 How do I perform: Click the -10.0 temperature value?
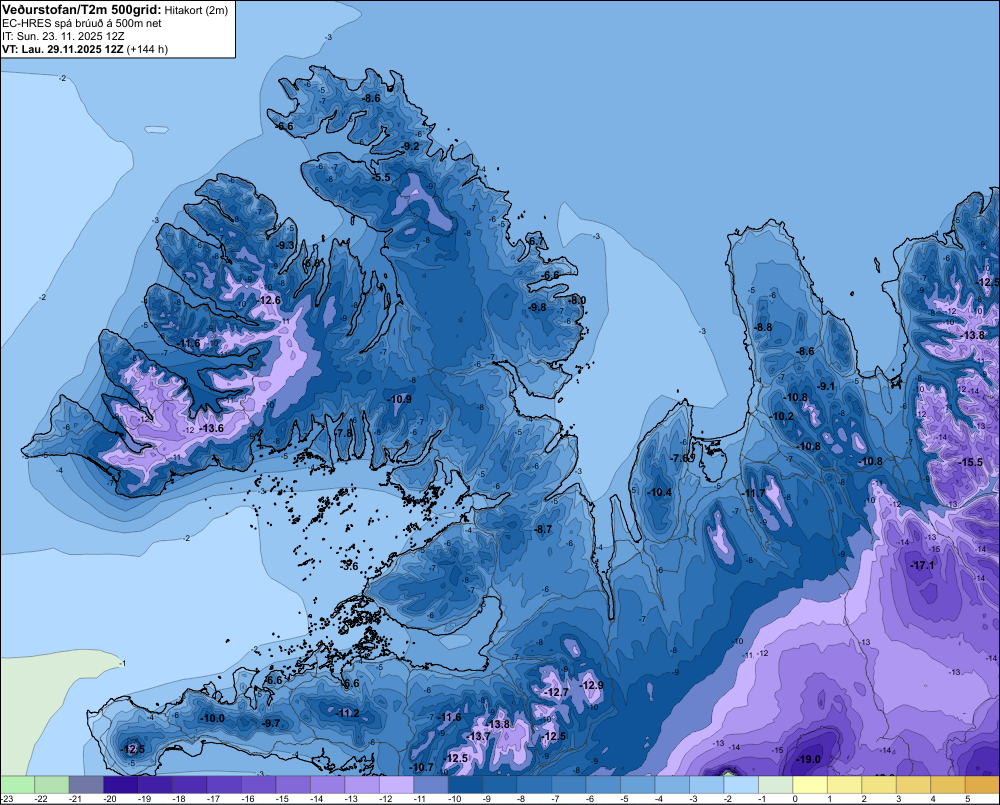coord(212,718)
